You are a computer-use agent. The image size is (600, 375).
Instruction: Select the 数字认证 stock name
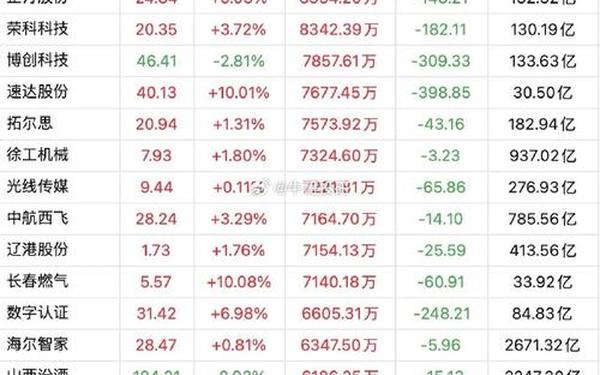tap(38, 313)
